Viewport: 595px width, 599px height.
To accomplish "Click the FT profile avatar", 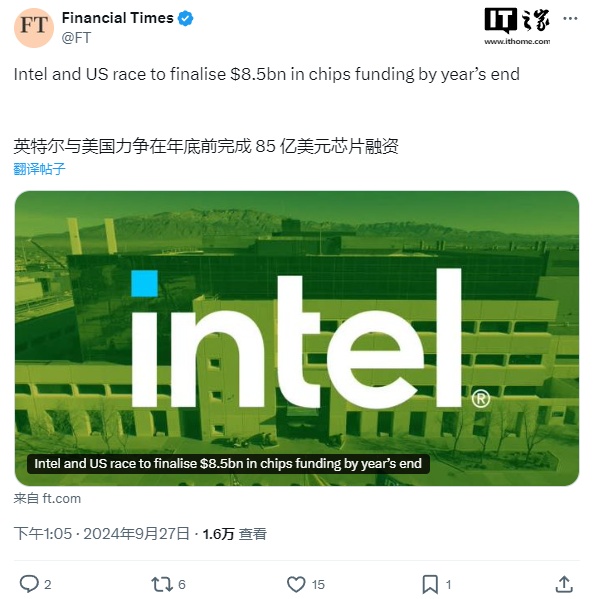I will (34, 28).
